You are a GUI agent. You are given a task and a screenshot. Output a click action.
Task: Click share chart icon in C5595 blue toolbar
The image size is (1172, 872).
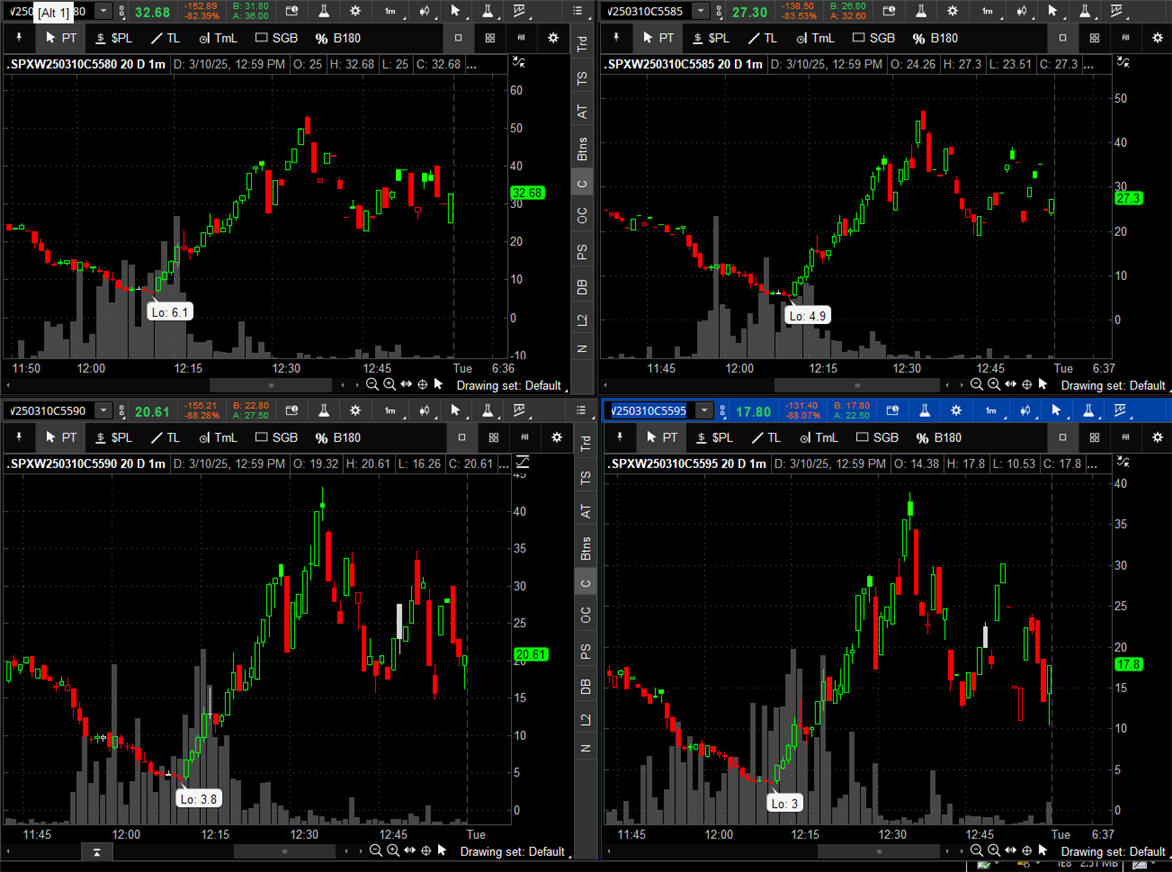[892, 410]
